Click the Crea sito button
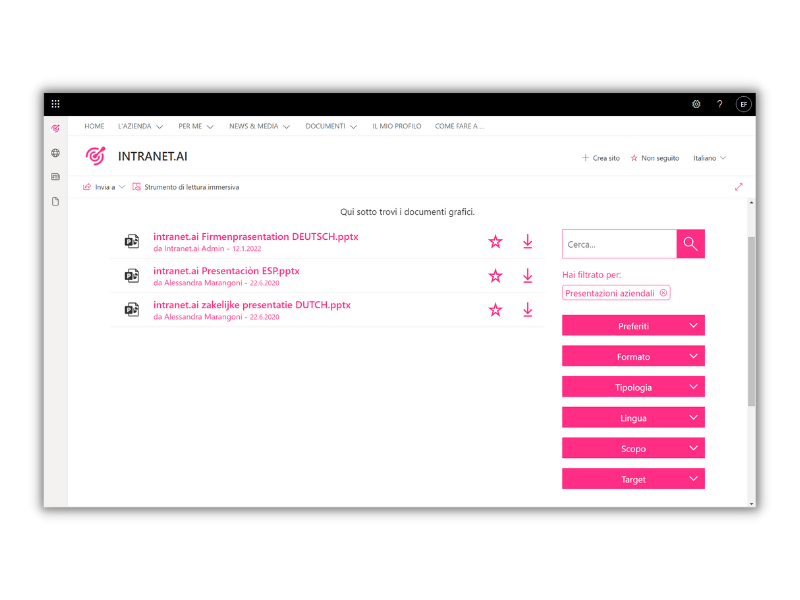The width and height of the screenshot is (800, 600). coord(599,158)
